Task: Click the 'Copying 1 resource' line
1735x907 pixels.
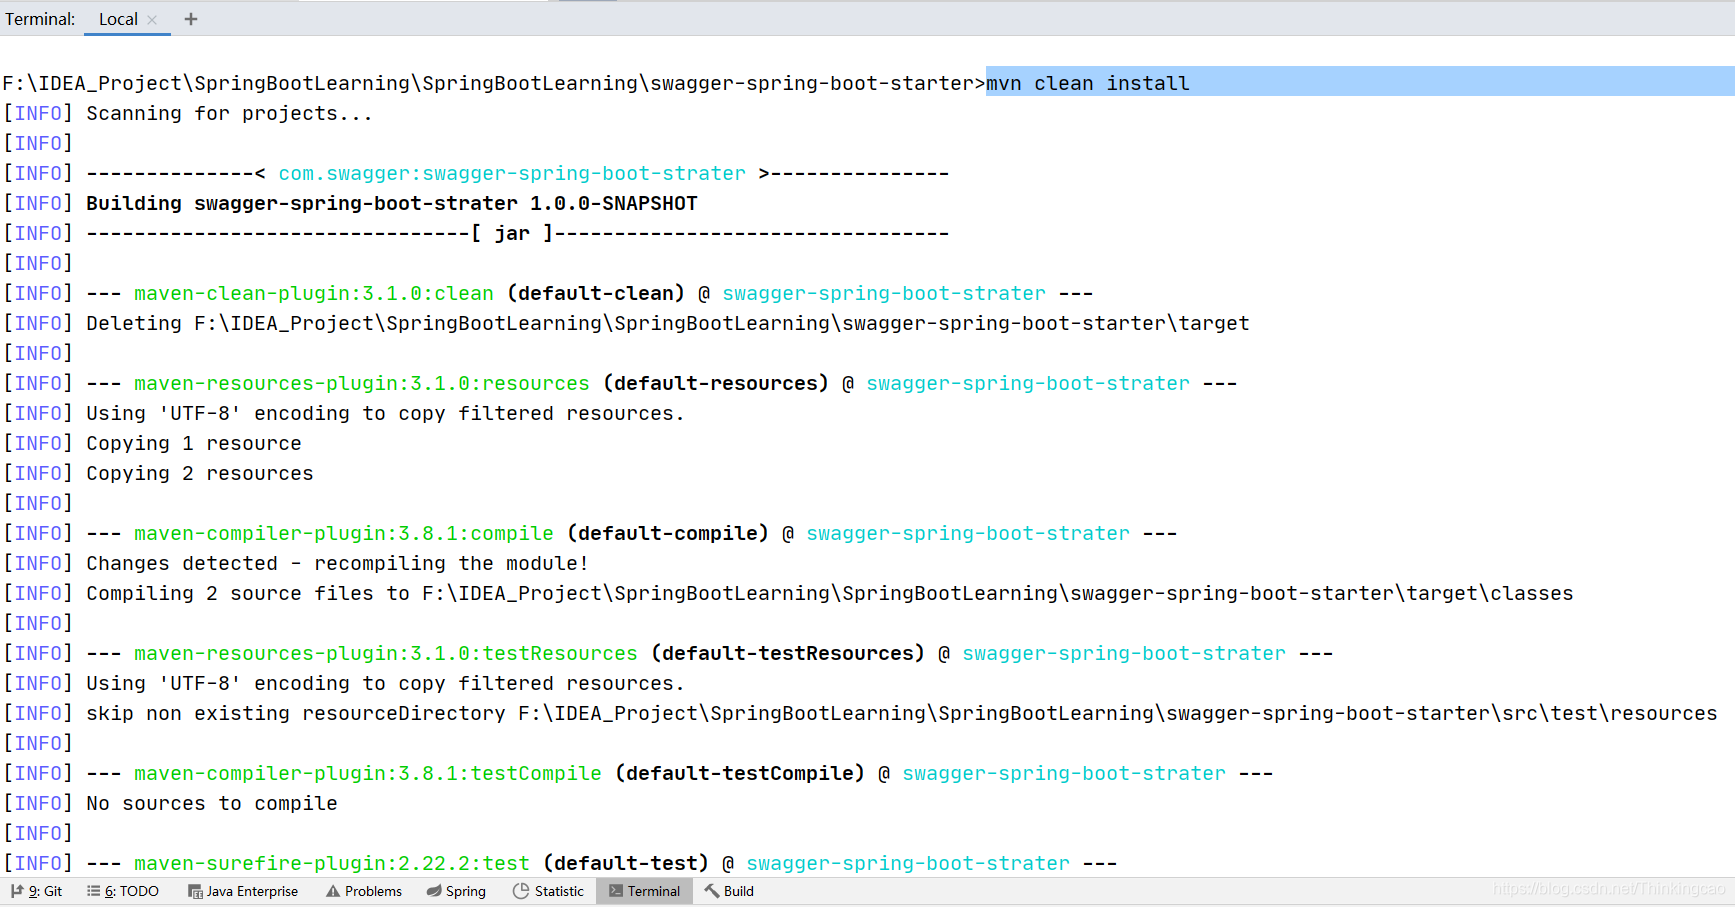Action: coord(194,443)
